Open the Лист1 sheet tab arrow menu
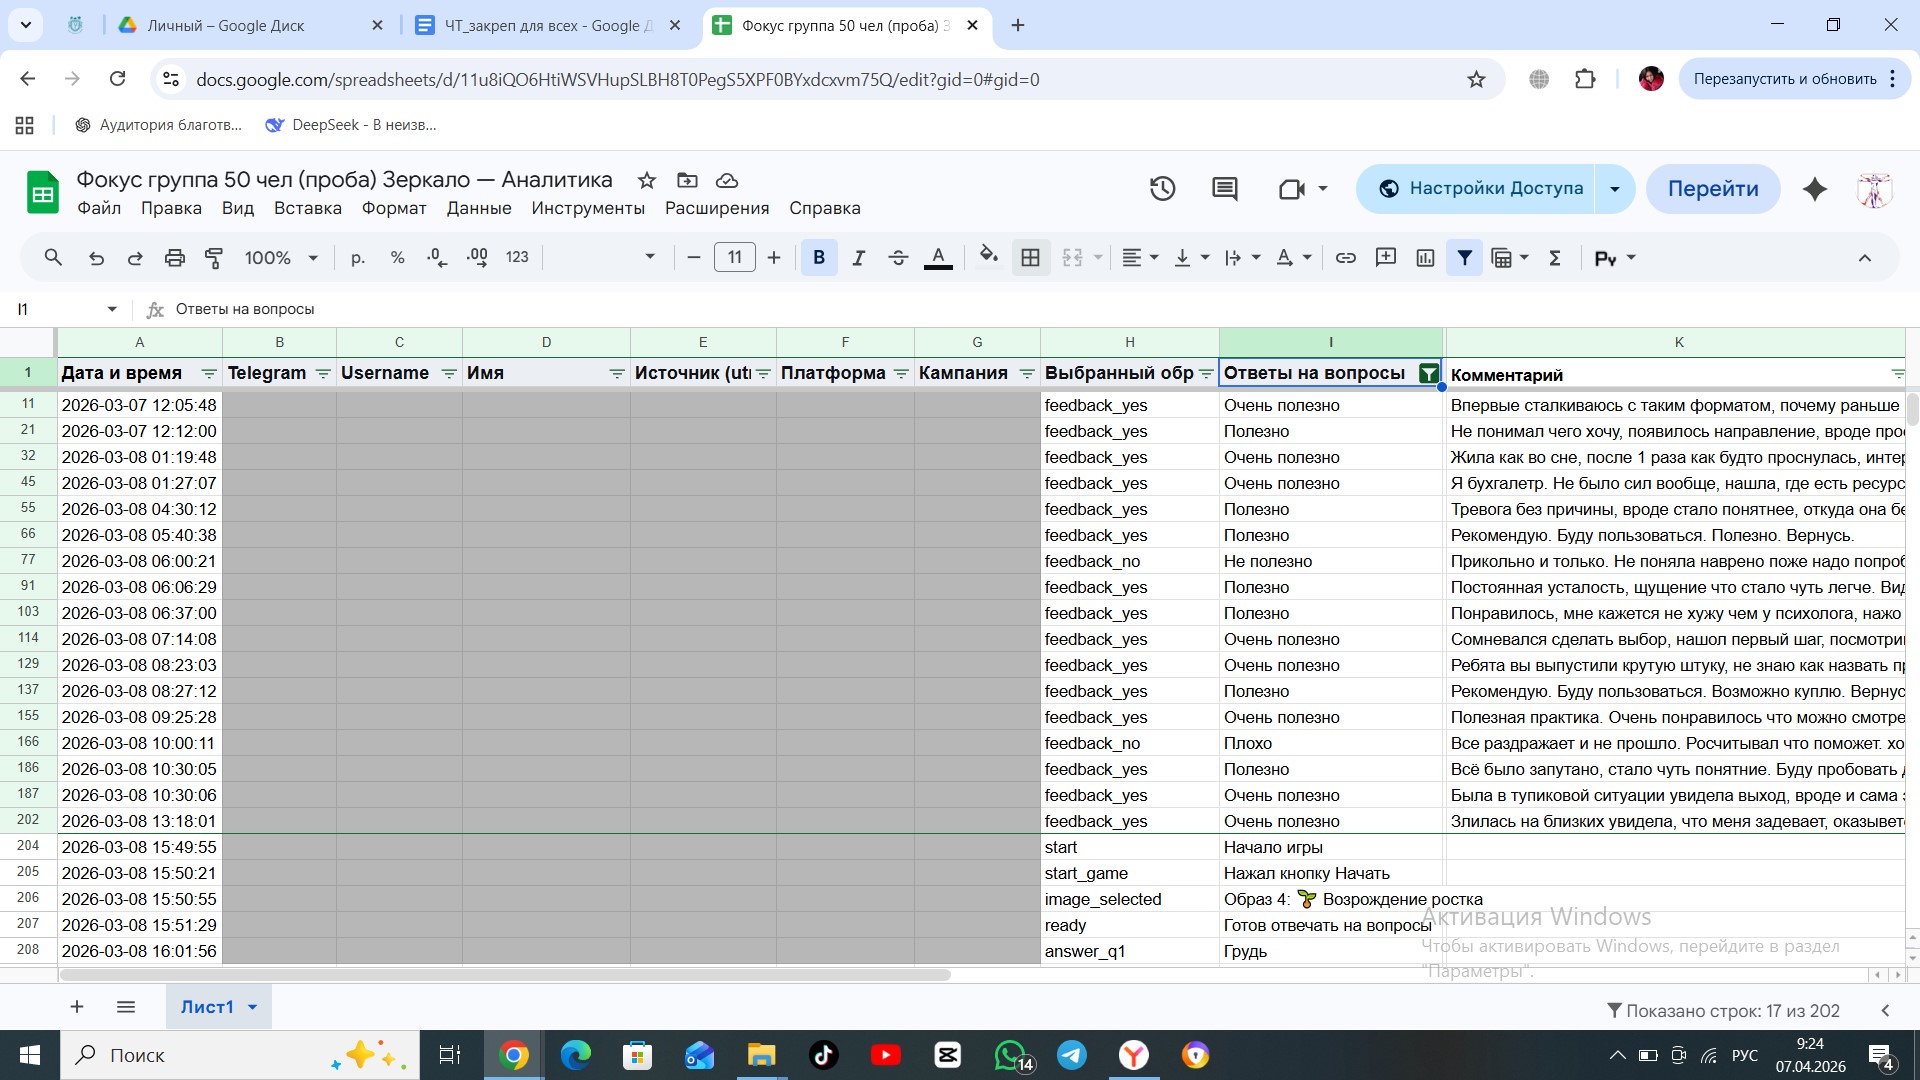Image resolution: width=1920 pixels, height=1080 pixels. [253, 1007]
